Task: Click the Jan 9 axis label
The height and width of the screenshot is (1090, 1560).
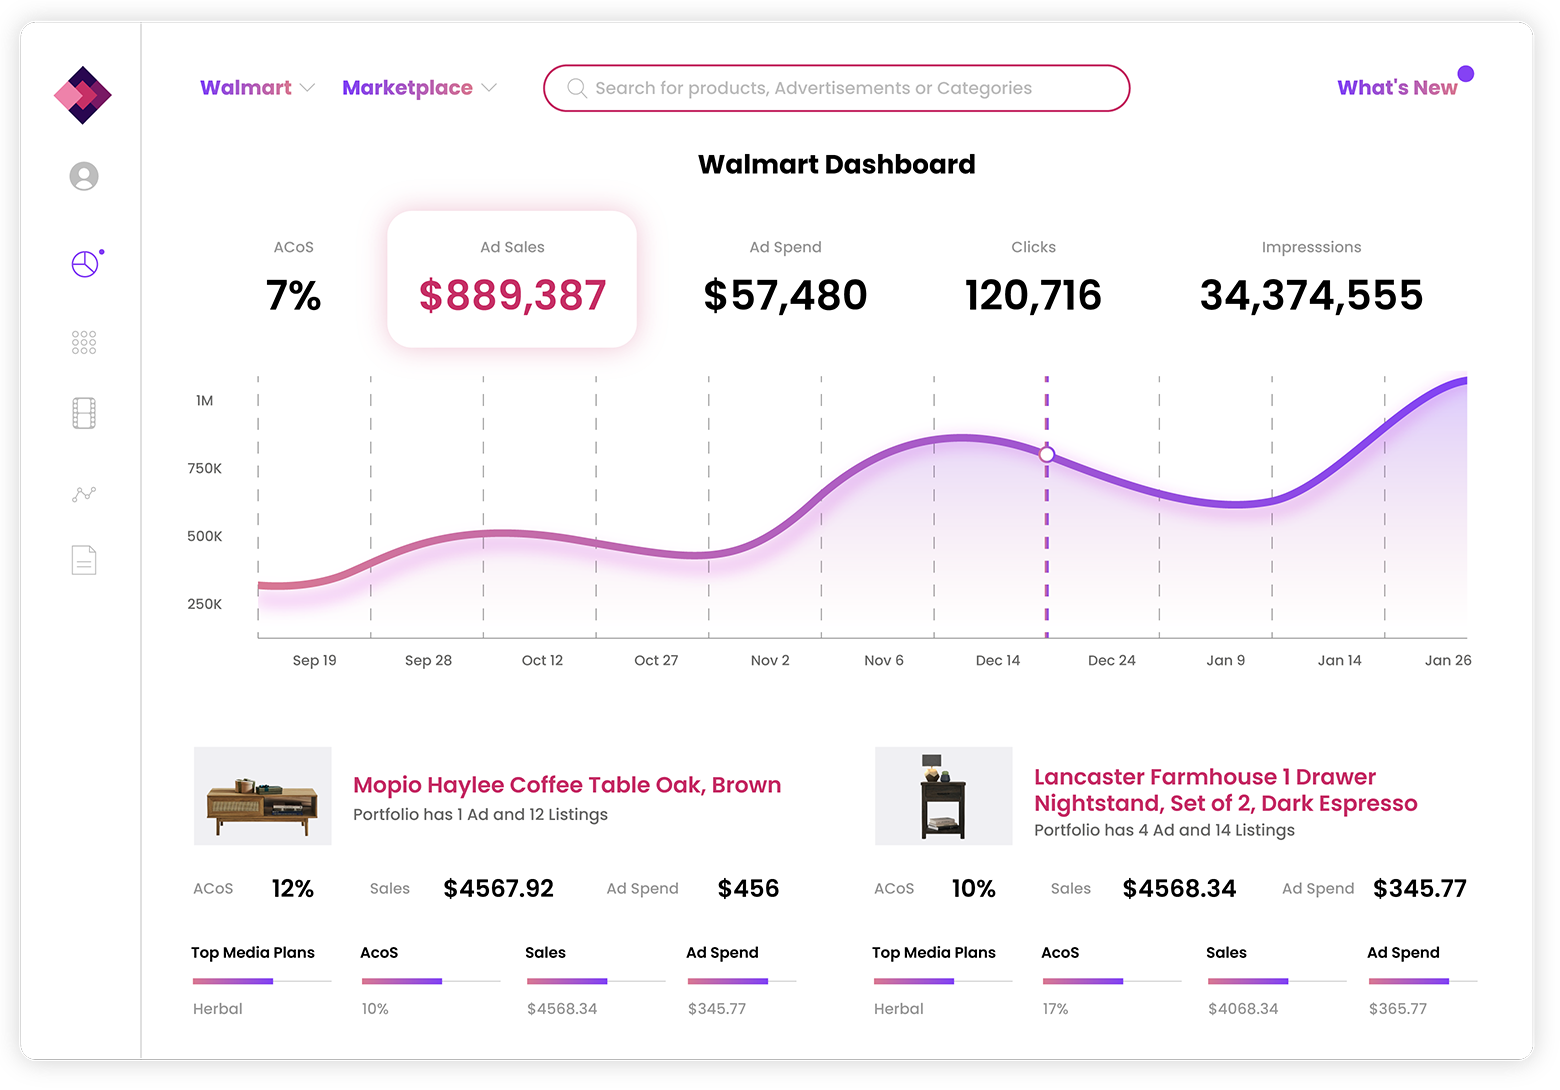Action: coord(1226,660)
